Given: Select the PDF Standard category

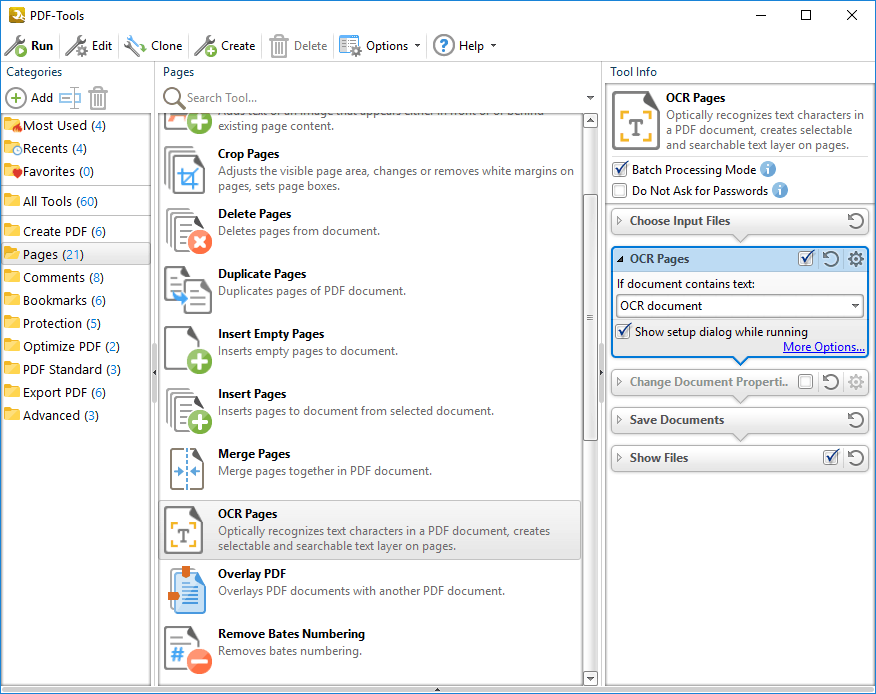Looking at the screenshot, I should [75, 369].
